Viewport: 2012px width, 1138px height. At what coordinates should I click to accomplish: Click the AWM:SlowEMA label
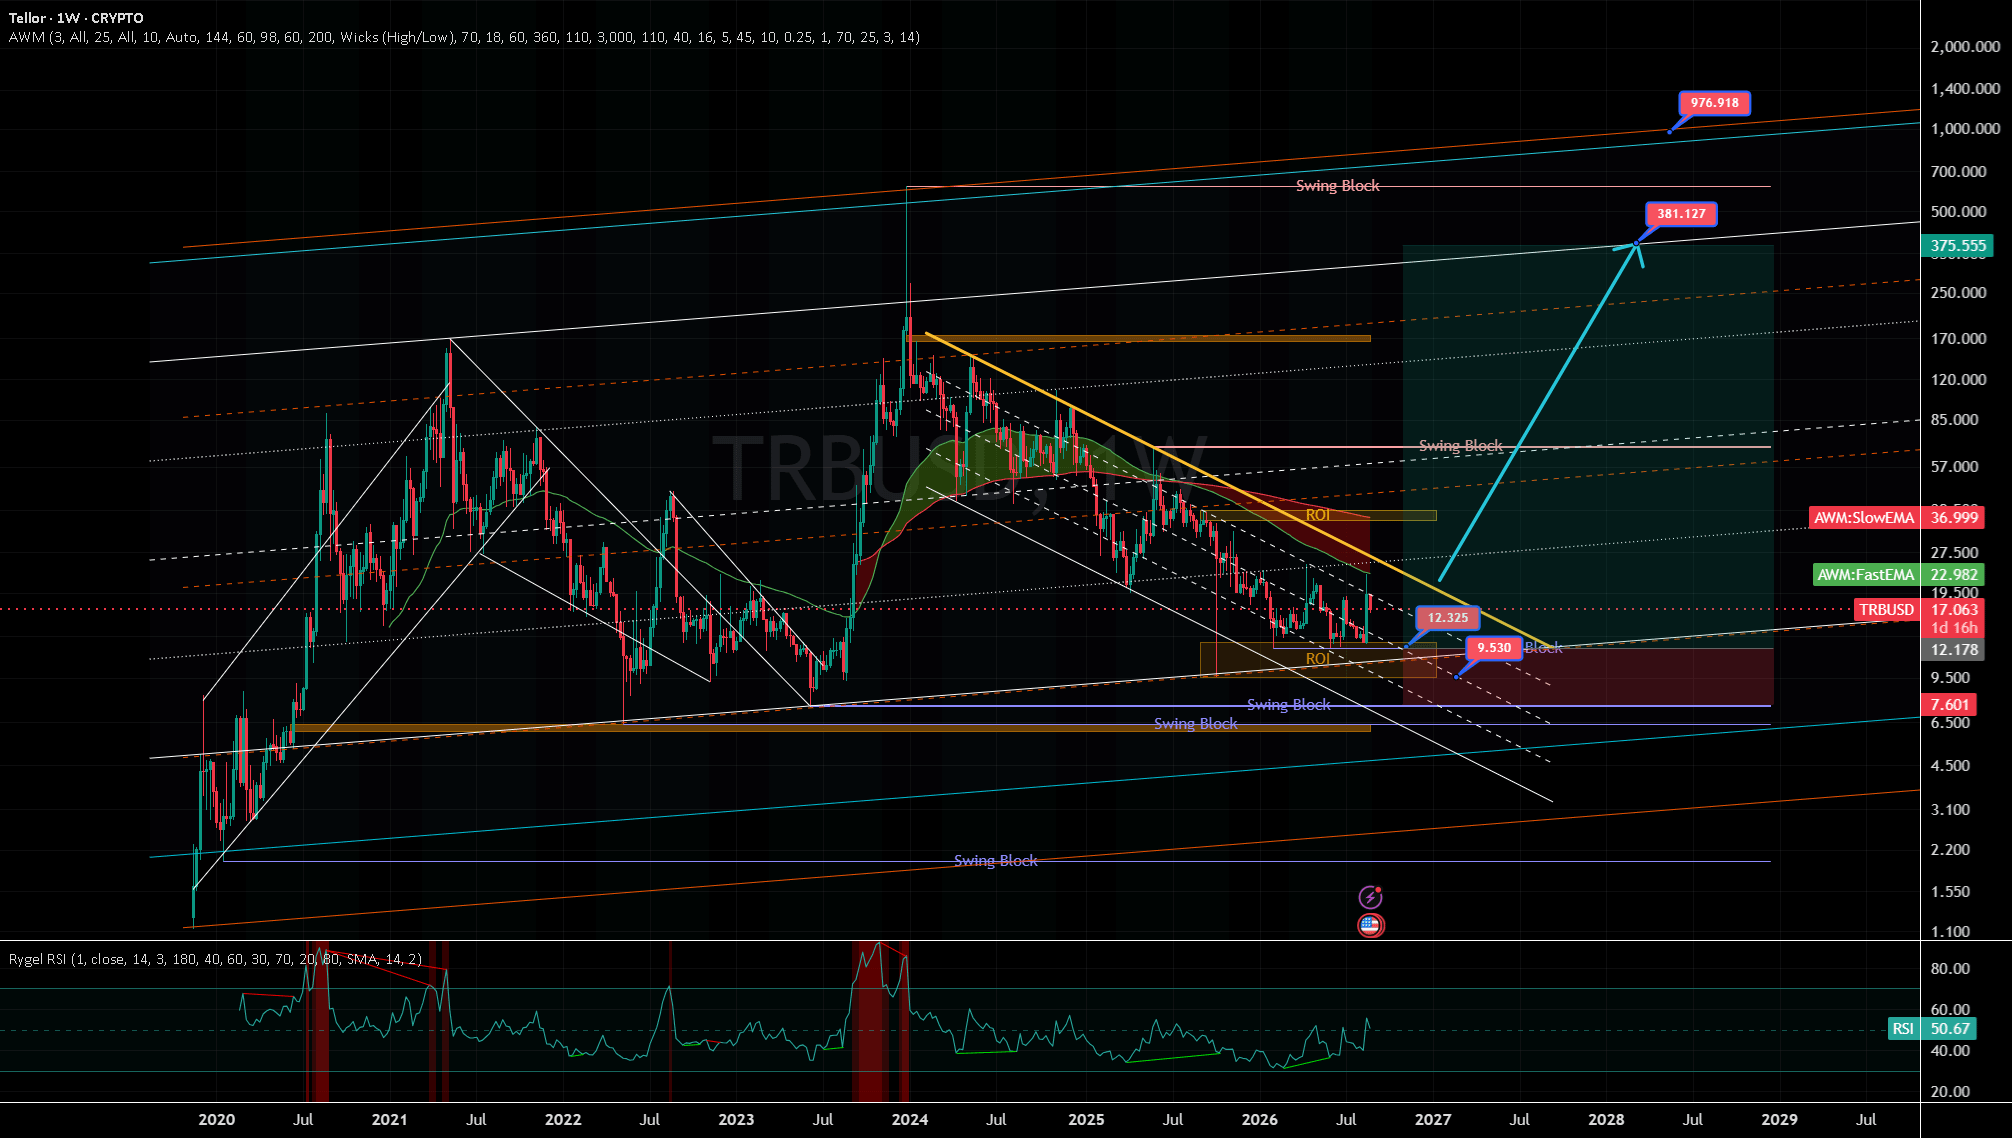point(1864,518)
